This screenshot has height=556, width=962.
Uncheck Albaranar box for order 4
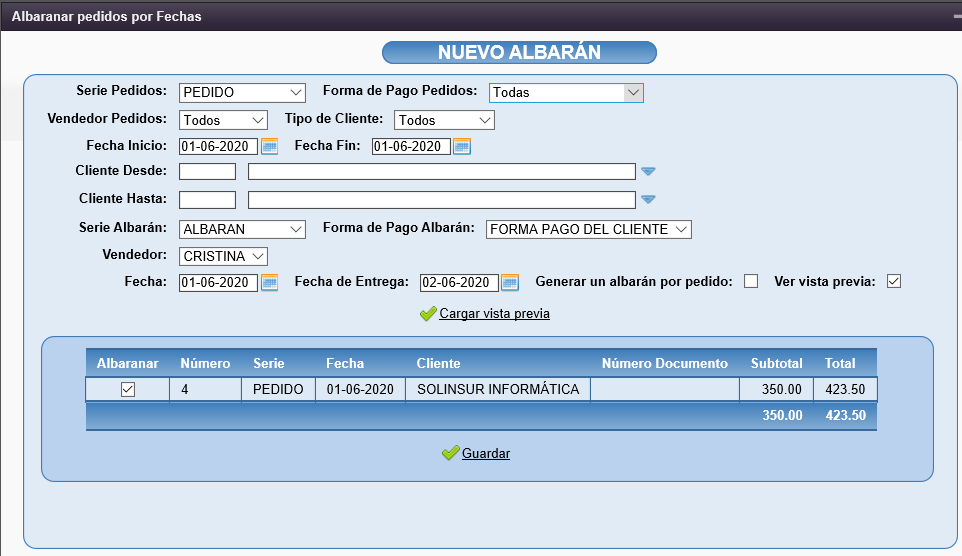point(128,390)
